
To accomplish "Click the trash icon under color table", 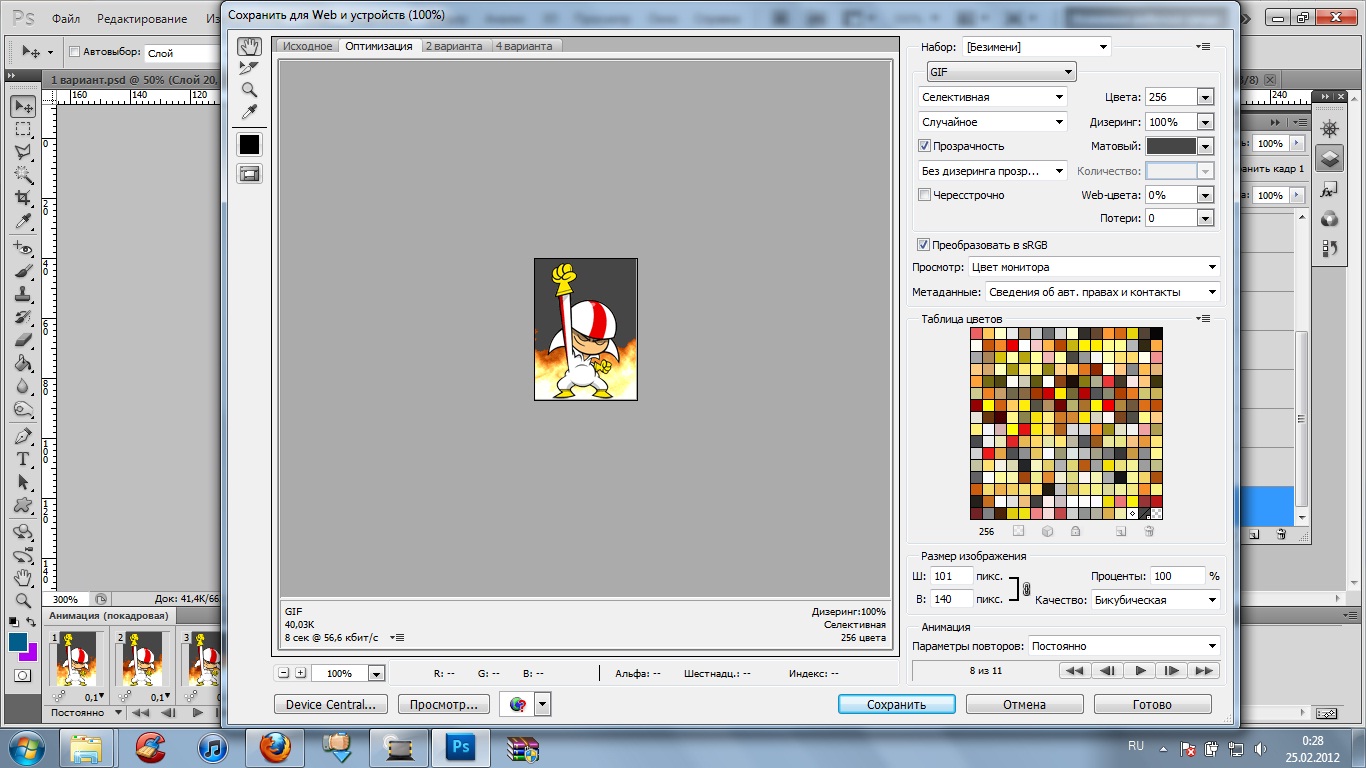I will click(x=1149, y=532).
